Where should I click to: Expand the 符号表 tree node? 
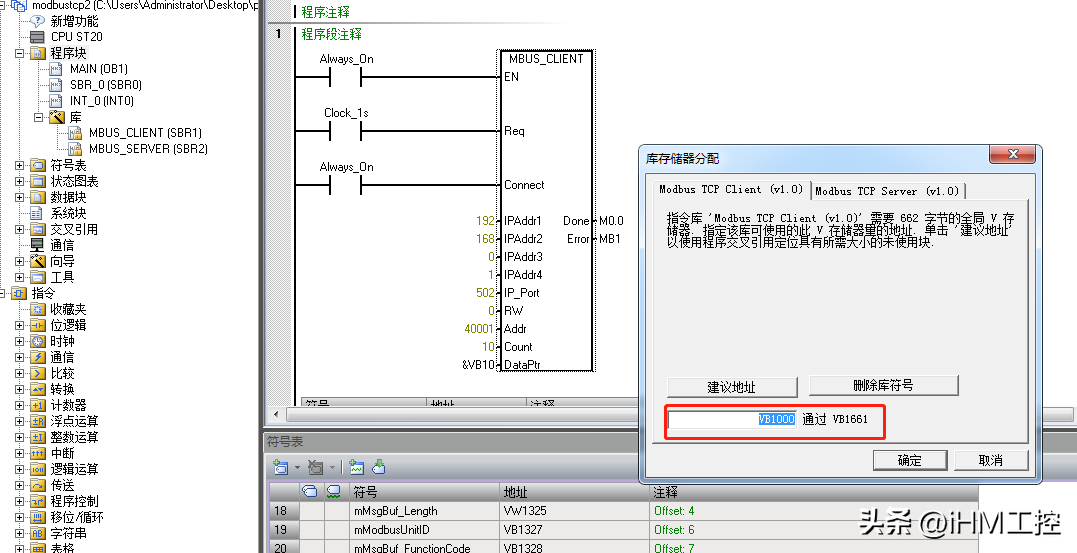pyautogui.click(x=20, y=165)
